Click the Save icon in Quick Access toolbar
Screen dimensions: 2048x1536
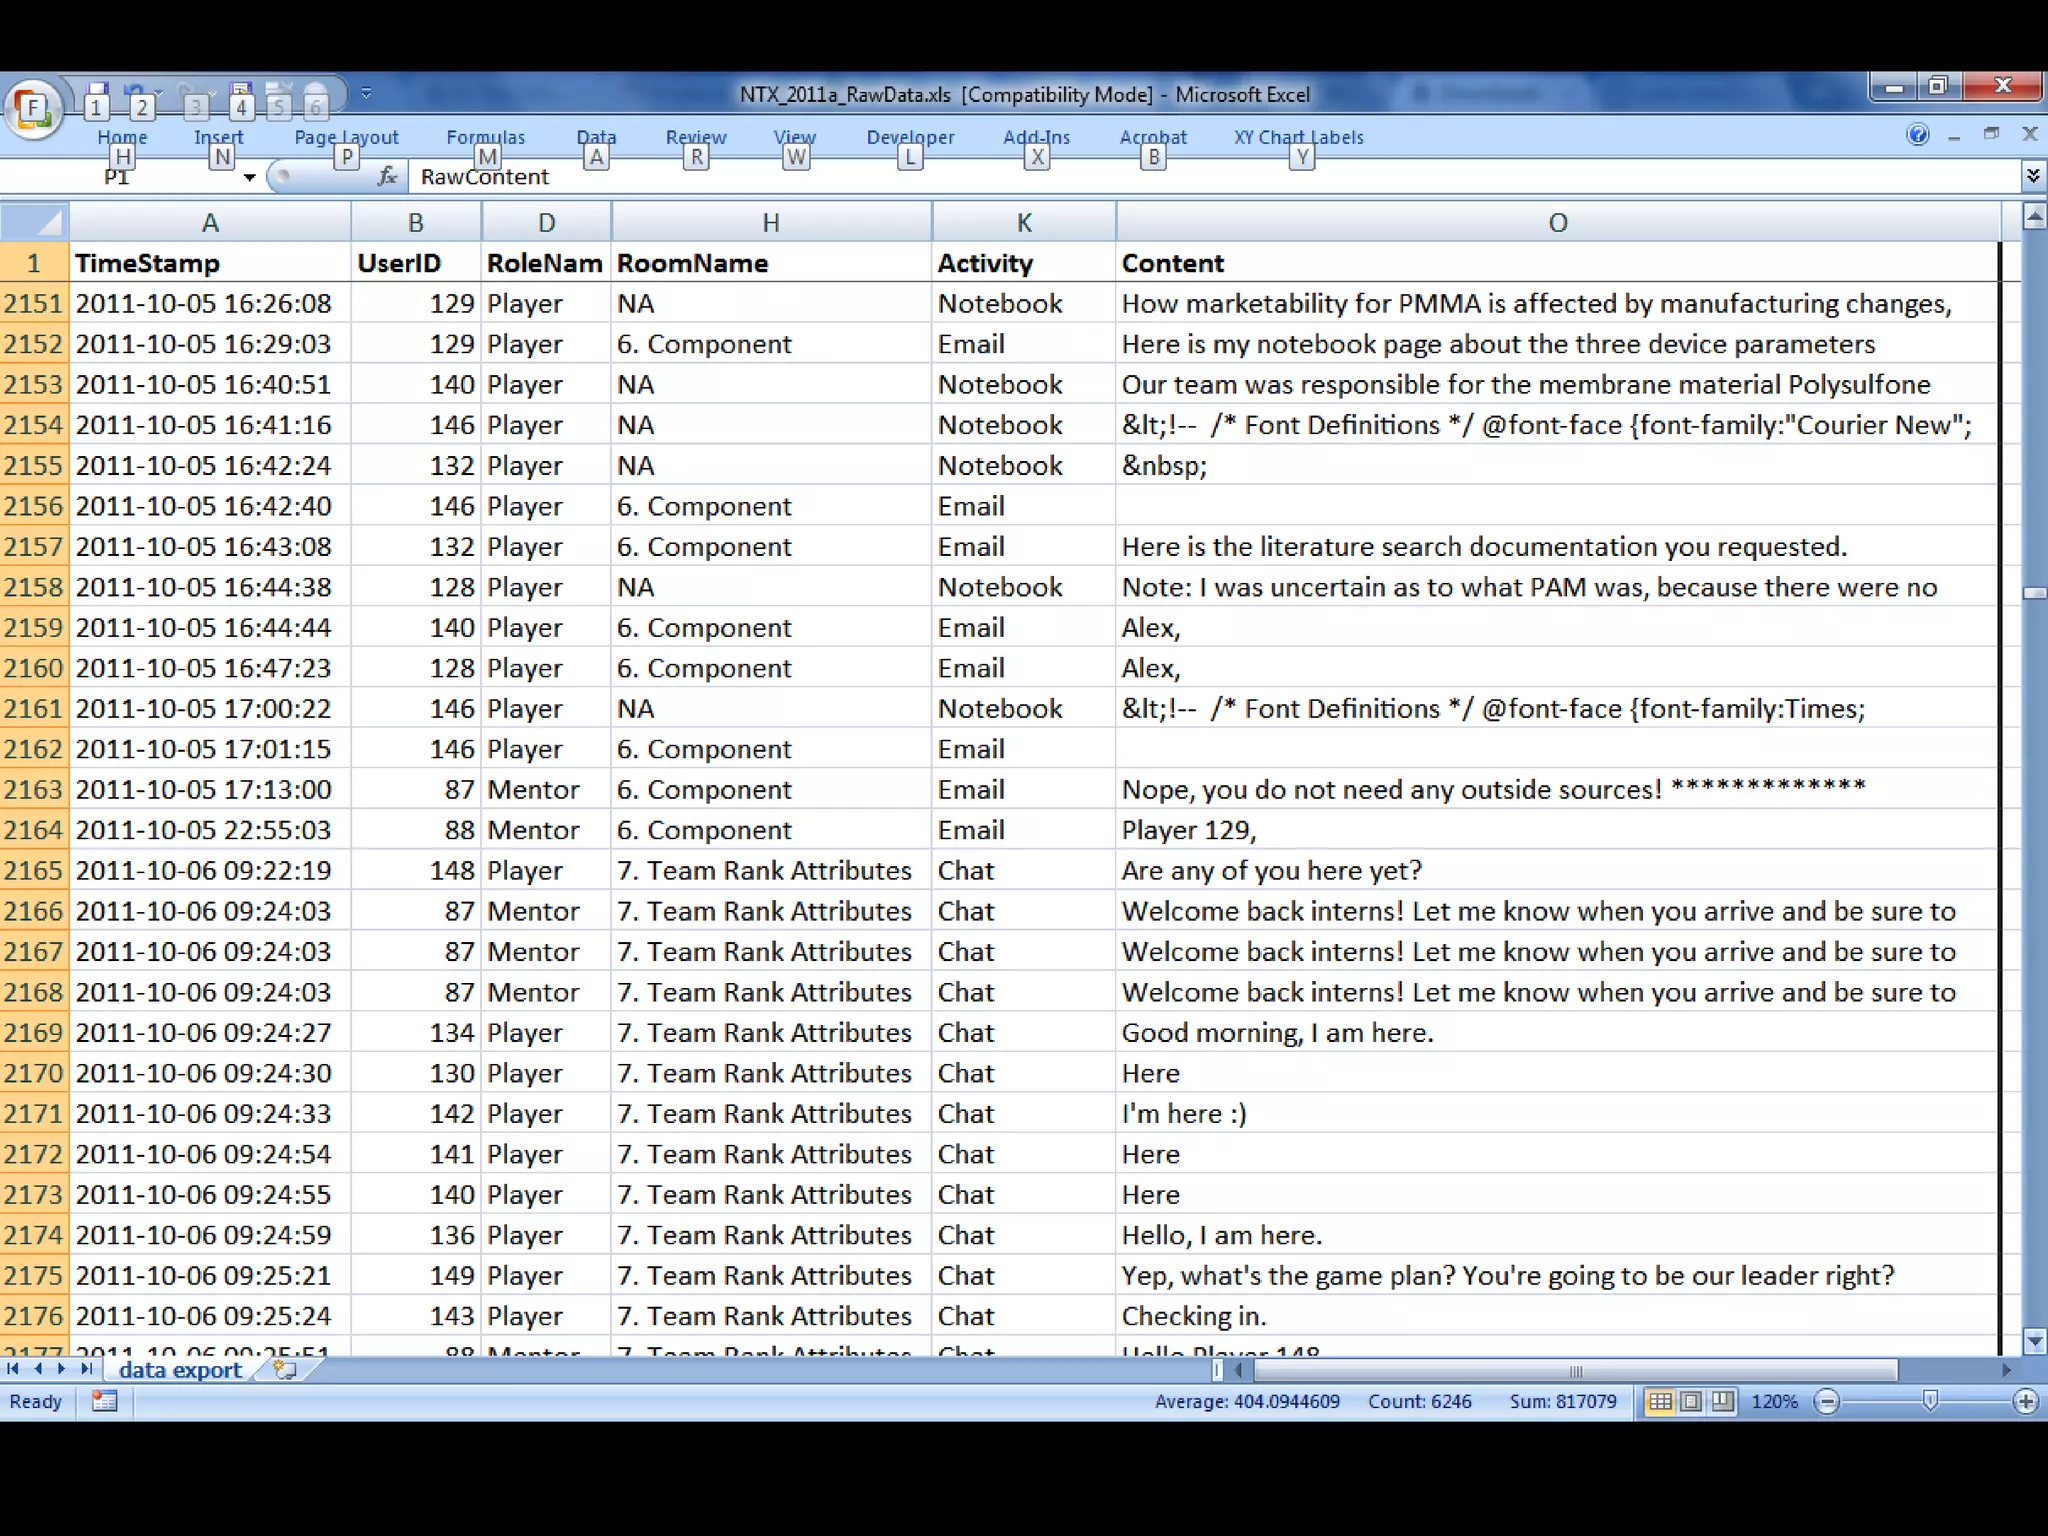pos(97,91)
